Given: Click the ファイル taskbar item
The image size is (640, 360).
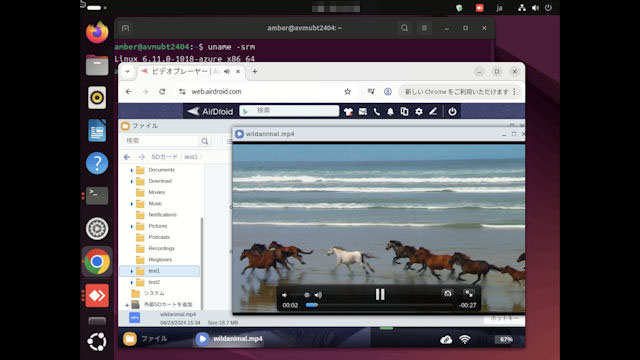Looking at the screenshot, I should tap(146, 339).
